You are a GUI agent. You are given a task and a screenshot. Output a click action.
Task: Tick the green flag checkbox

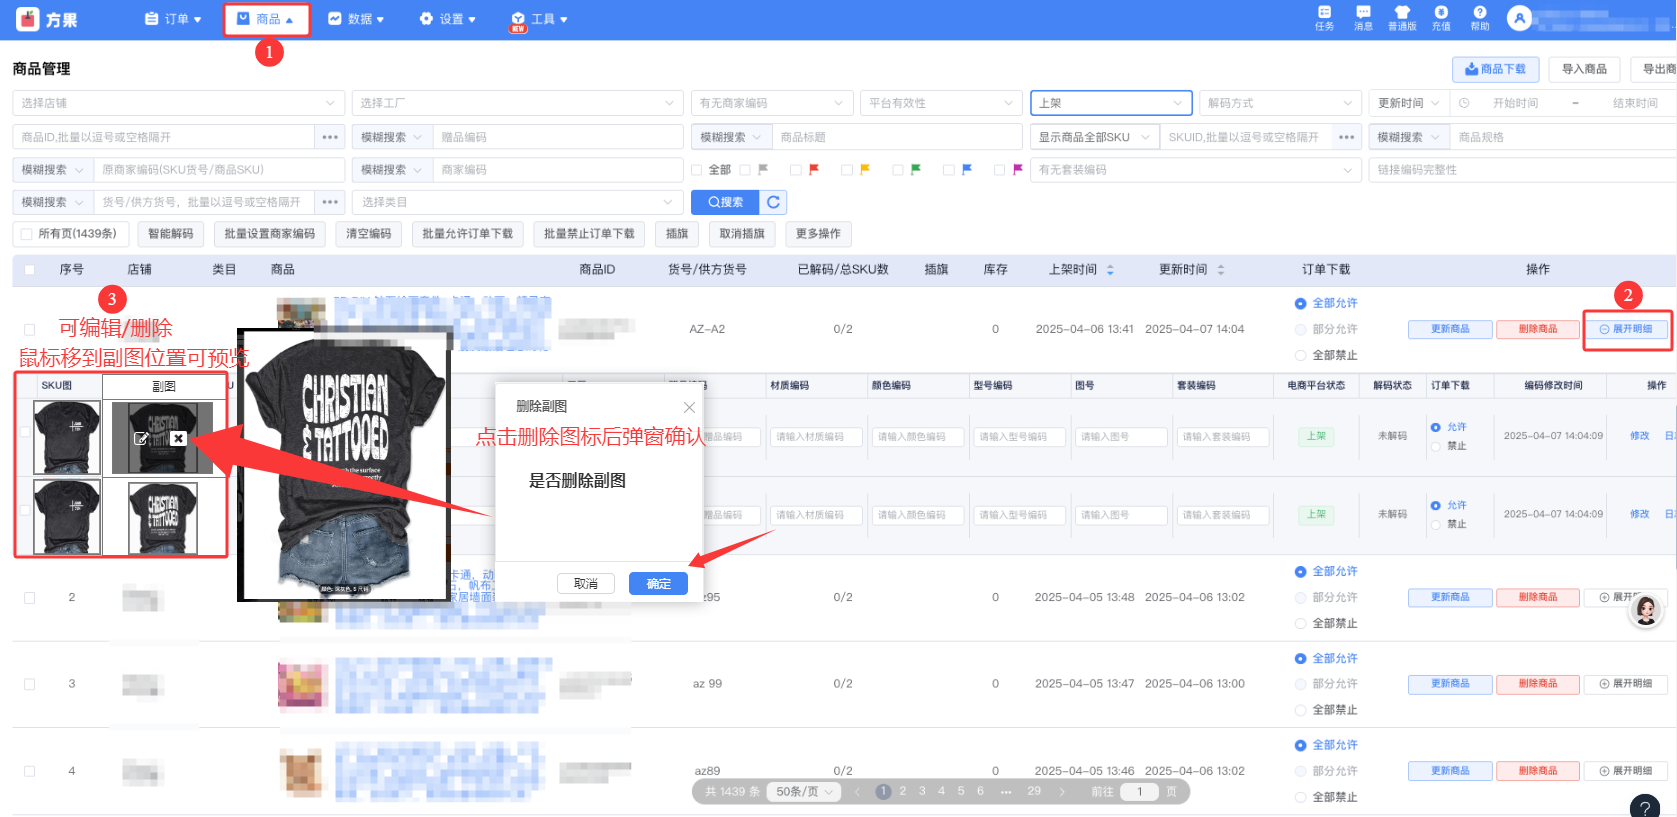coord(898,170)
